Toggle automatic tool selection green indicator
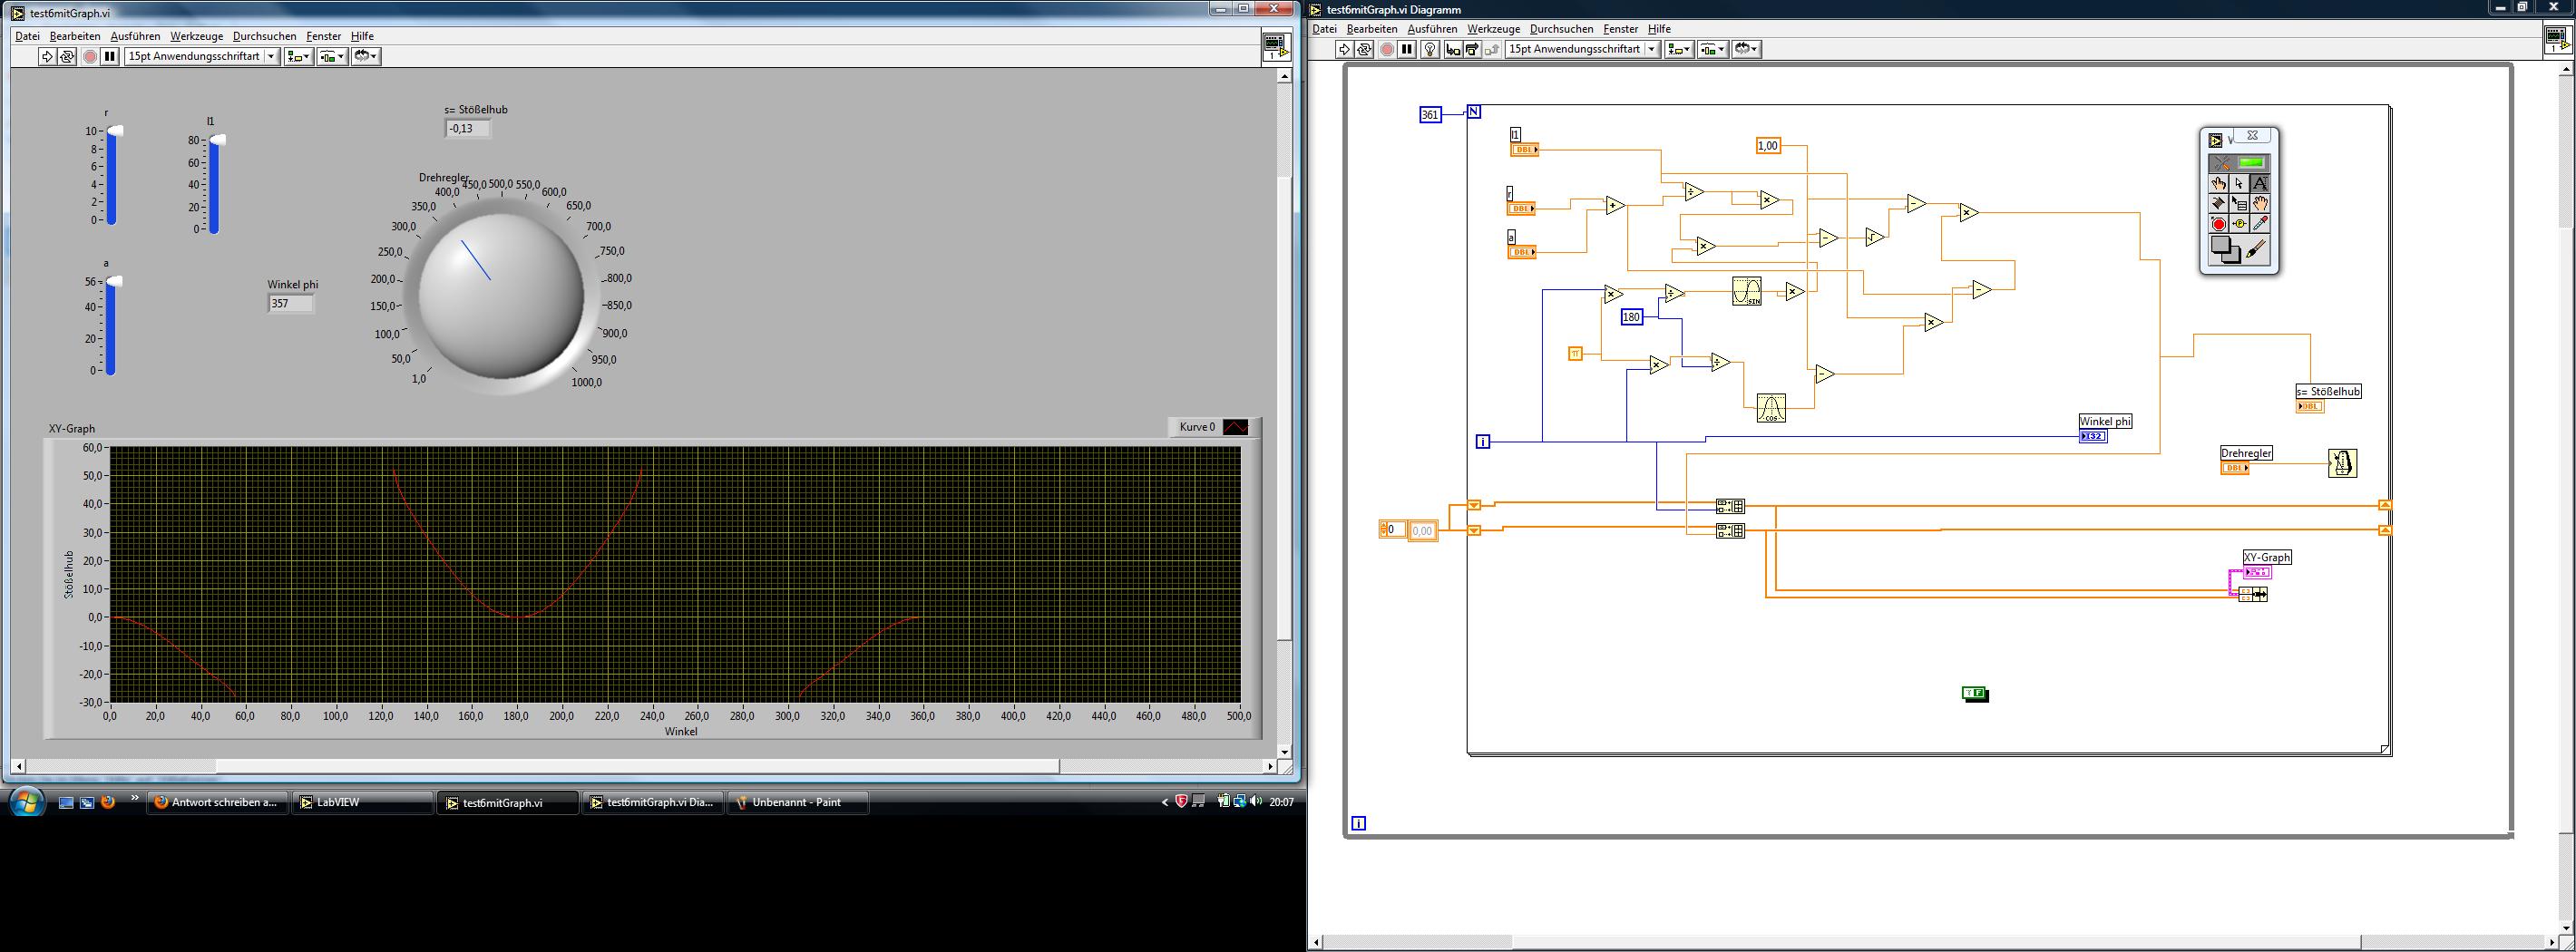 [x=2251, y=163]
